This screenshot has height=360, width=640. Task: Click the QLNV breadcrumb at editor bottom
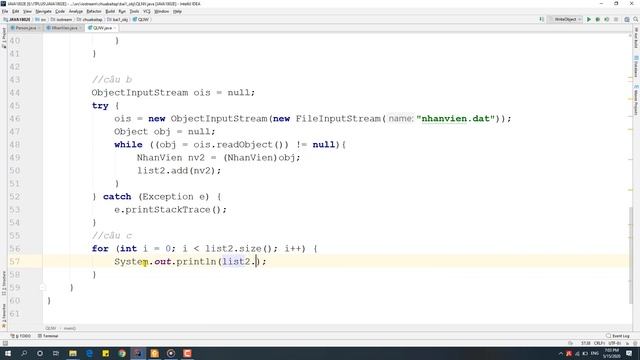[51, 328]
